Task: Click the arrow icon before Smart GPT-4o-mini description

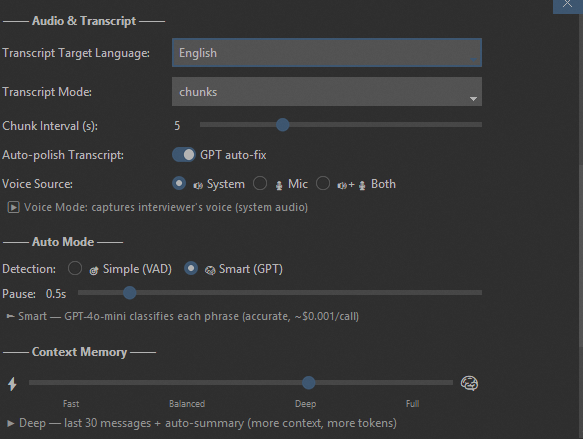Action: click(10, 316)
